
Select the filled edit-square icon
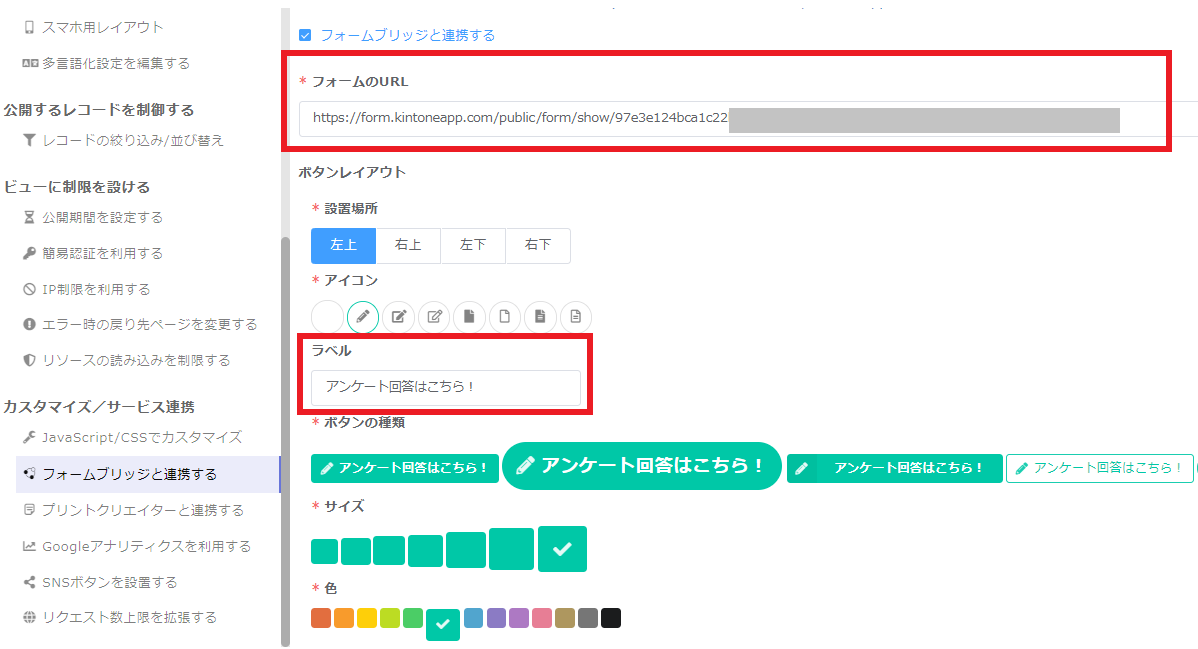(x=398, y=317)
